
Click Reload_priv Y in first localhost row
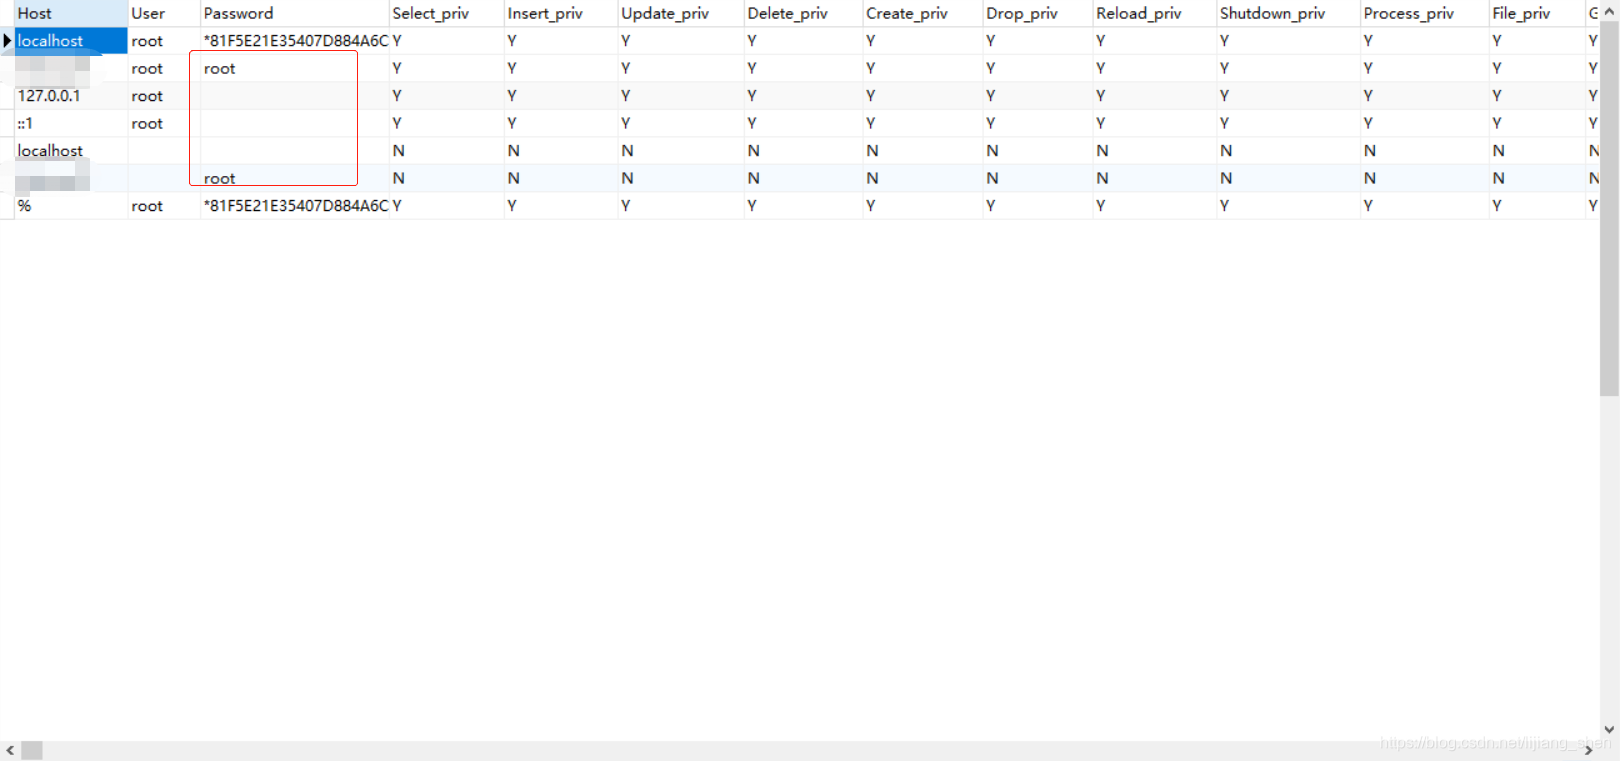pyautogui.click(x=1154, y=41)
